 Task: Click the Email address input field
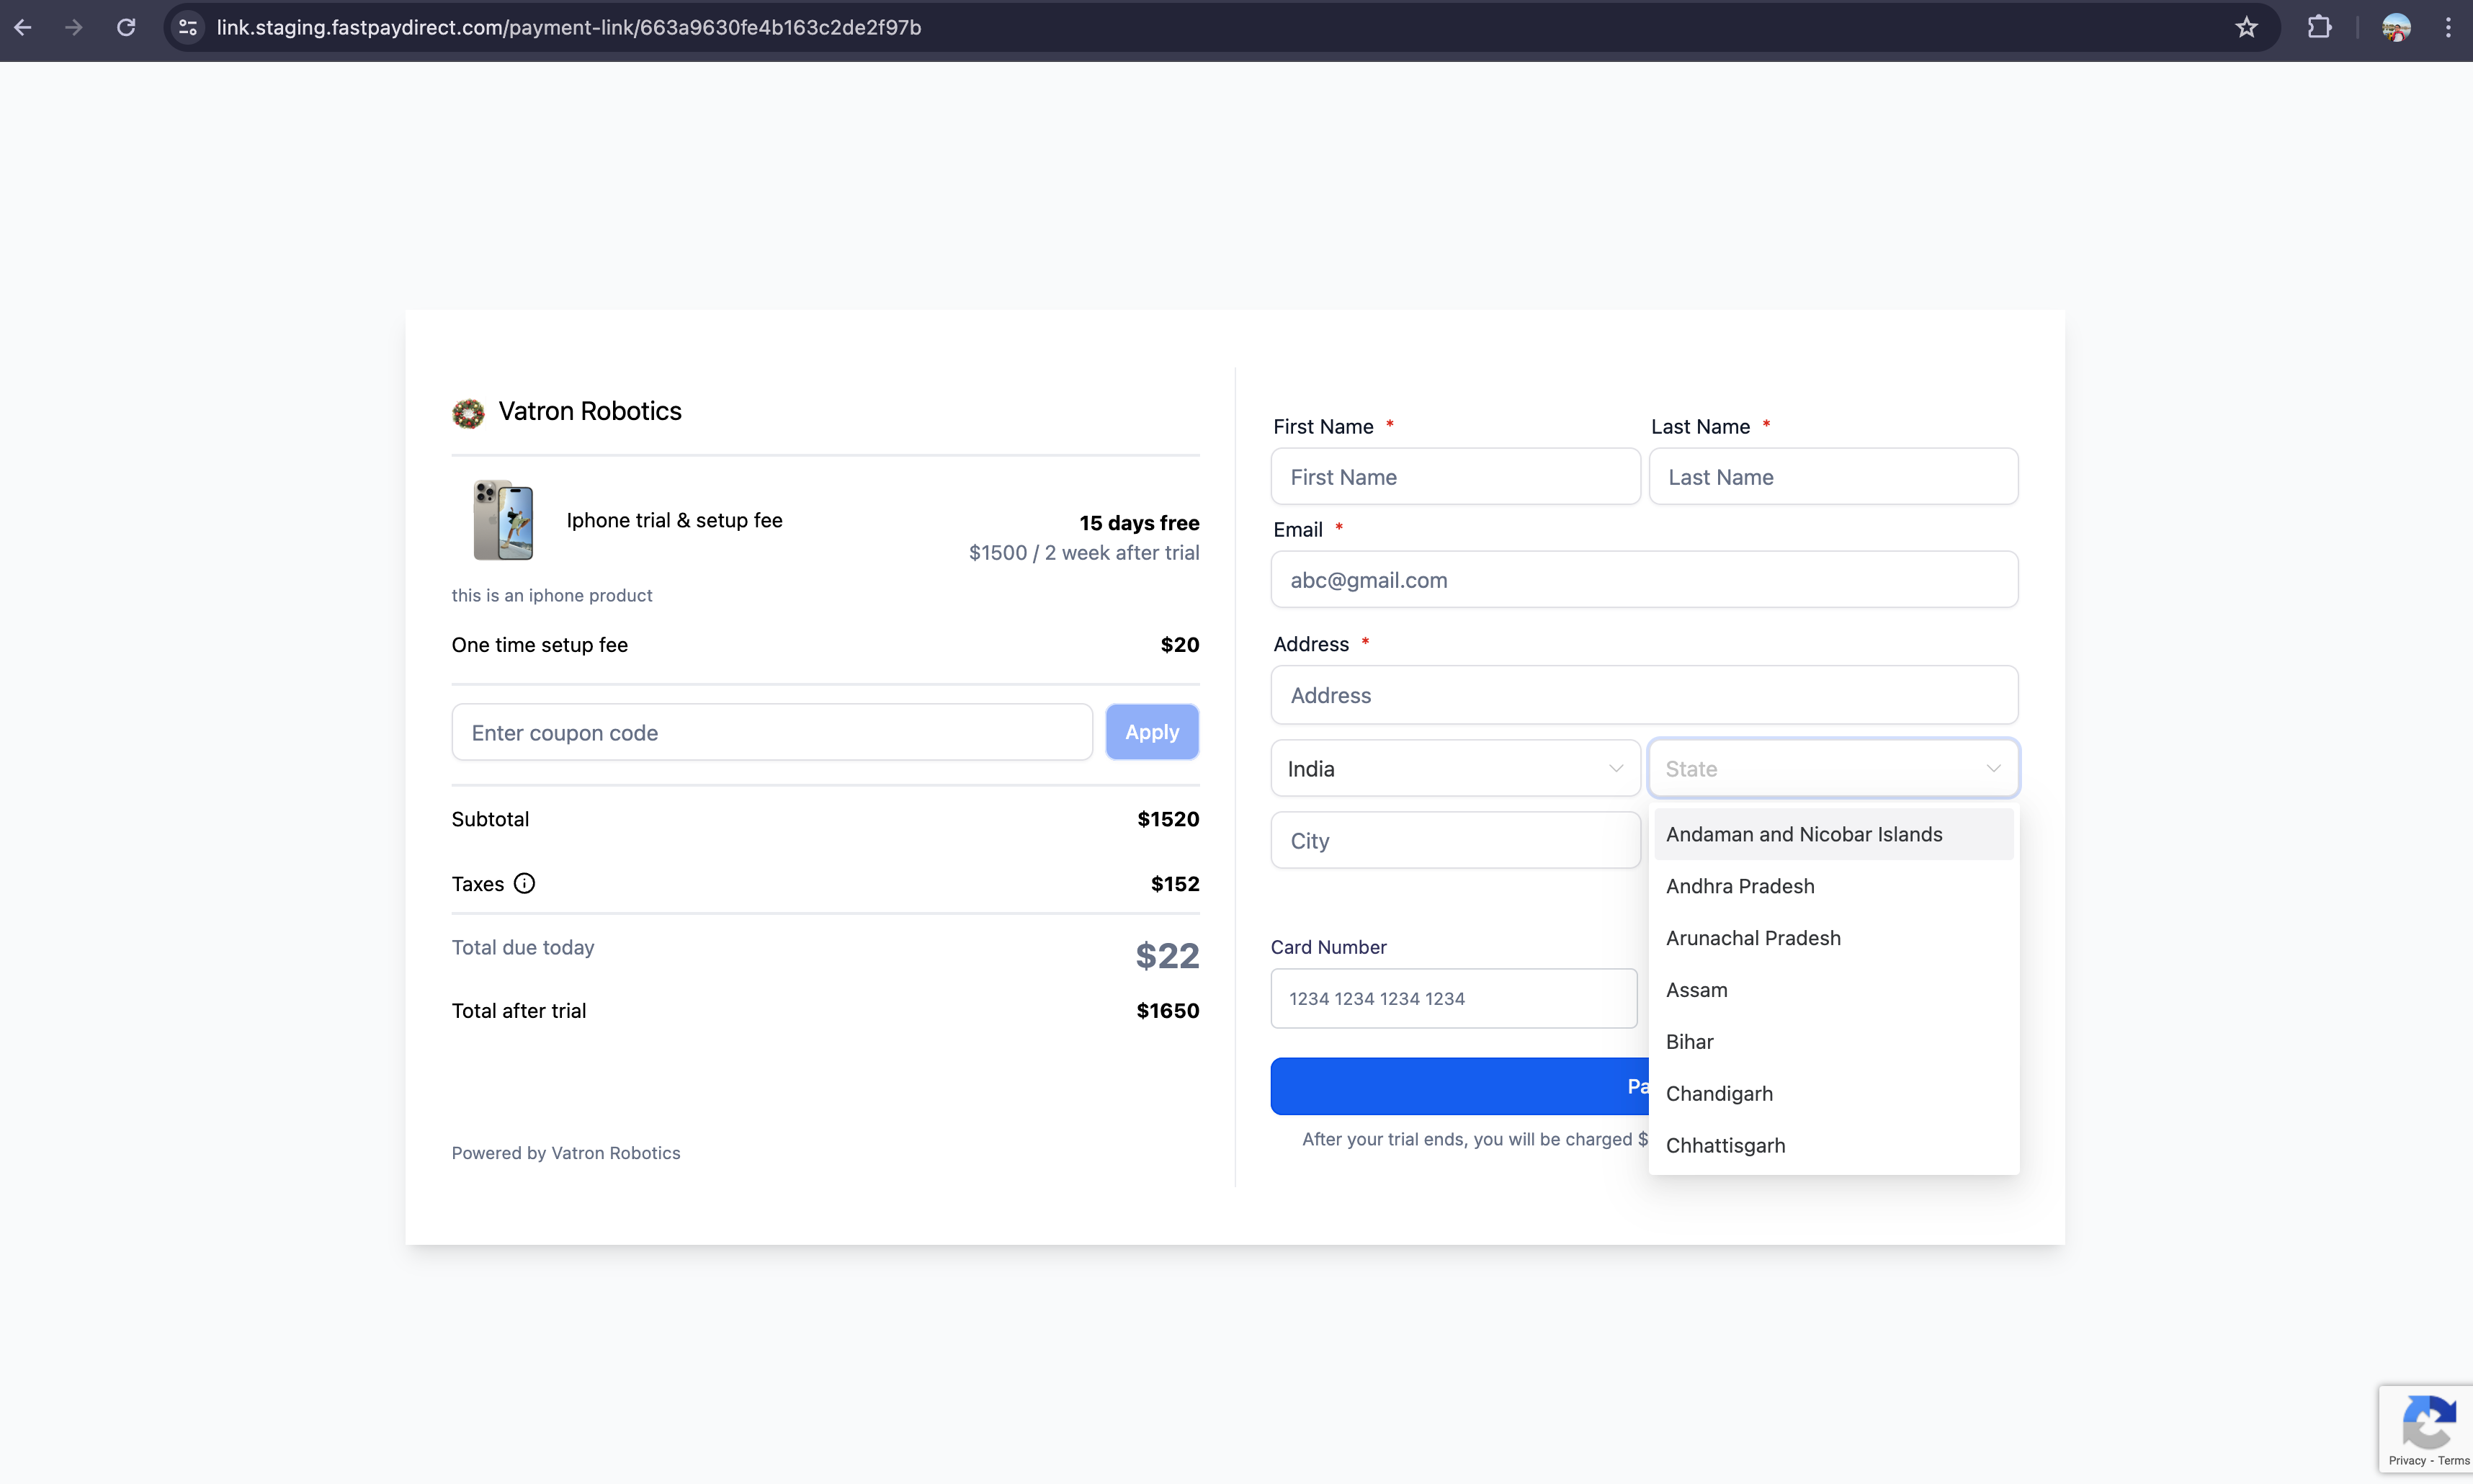[1642, 578]
